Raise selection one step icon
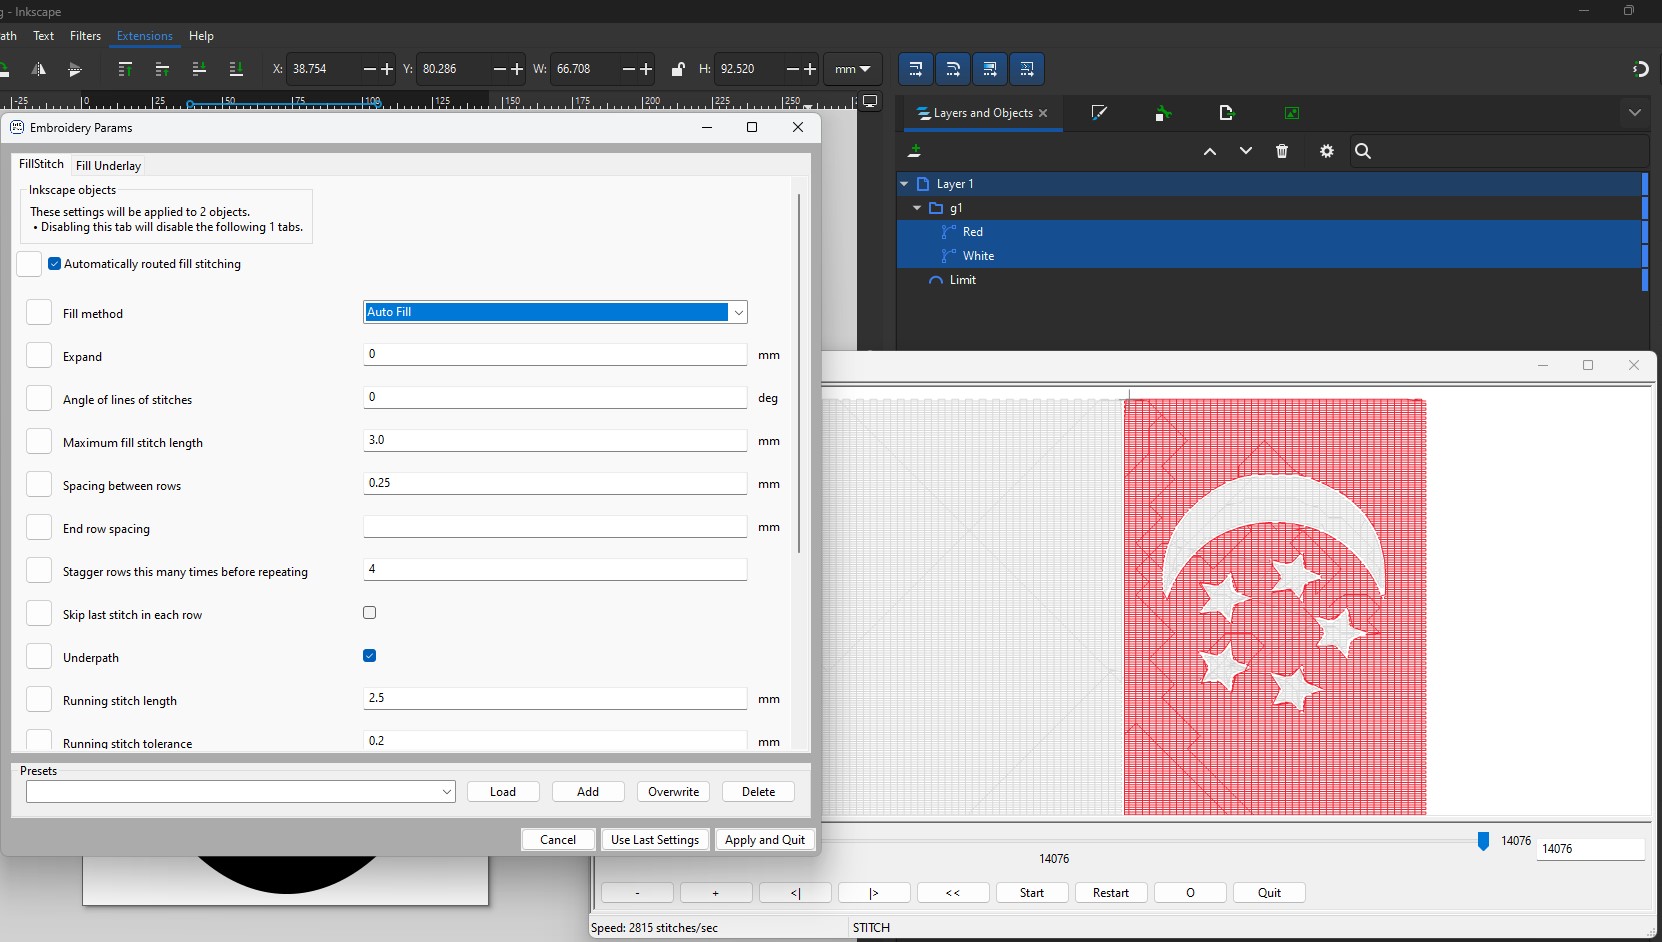1662x942 pixels. [x=162, y=69]
